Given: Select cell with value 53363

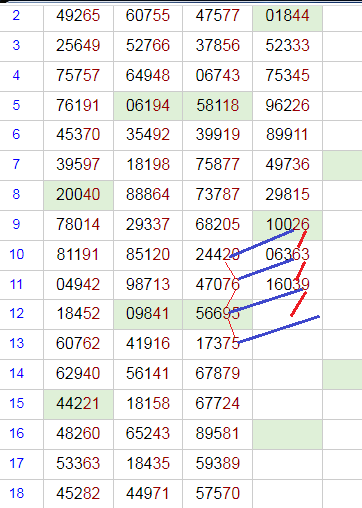Looking at the screenshot, I should coord(78,464).
